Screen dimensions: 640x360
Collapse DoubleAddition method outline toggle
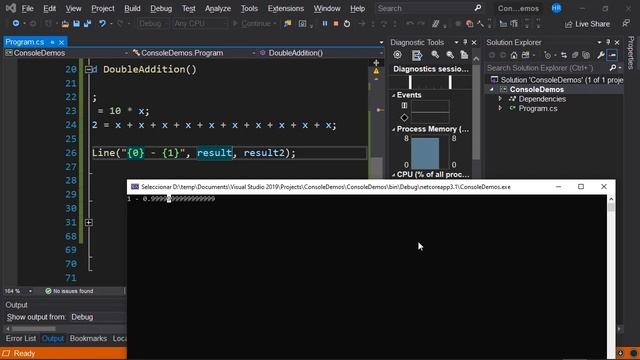89,69
